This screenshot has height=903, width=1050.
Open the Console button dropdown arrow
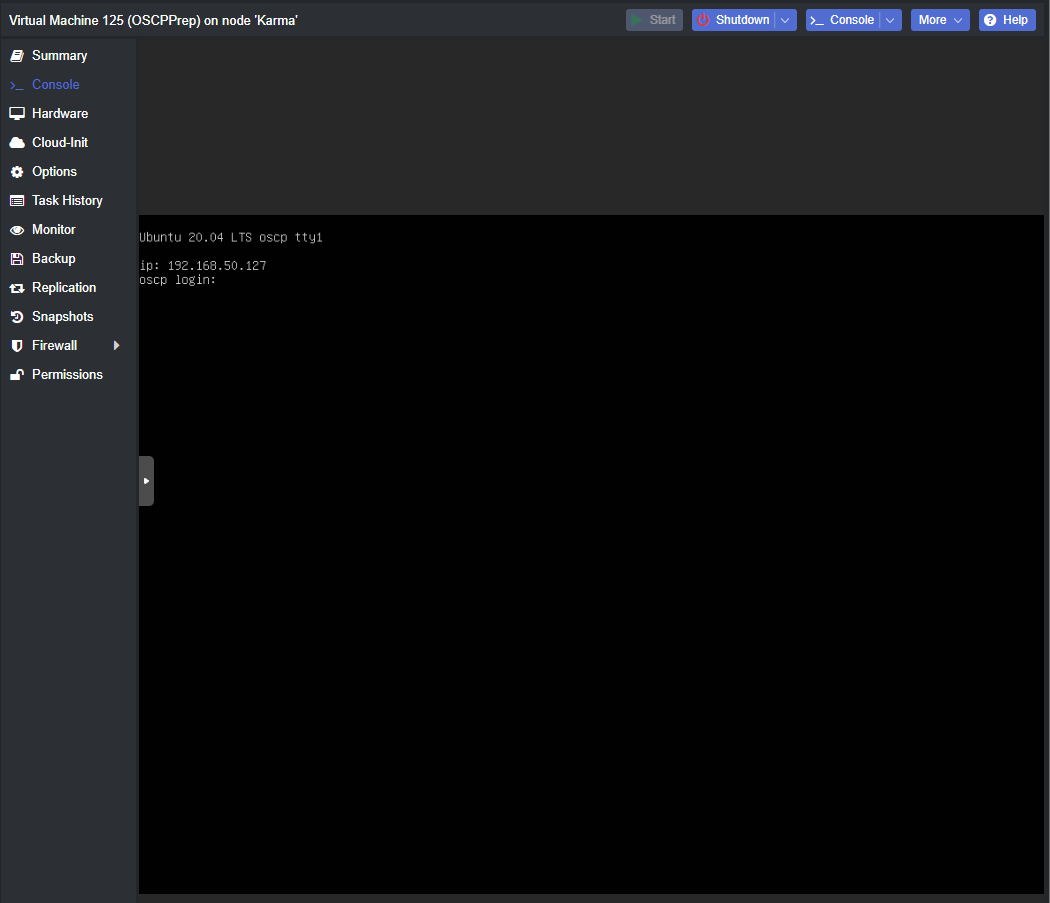pyautogui.click(x=890, y=20)
